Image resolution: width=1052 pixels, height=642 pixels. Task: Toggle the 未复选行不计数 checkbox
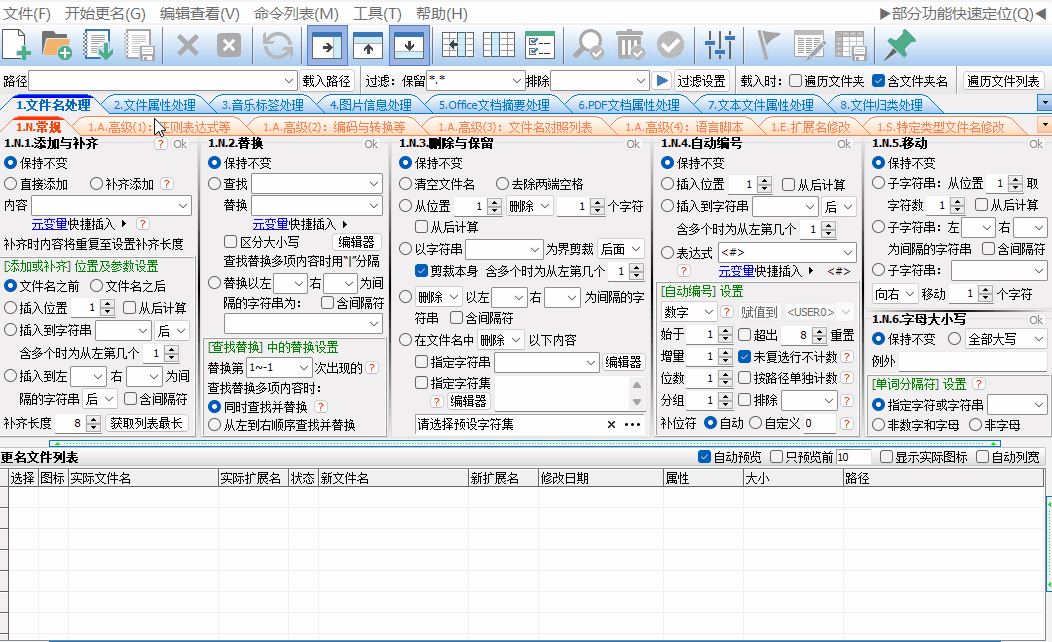(x=744, y=356)
